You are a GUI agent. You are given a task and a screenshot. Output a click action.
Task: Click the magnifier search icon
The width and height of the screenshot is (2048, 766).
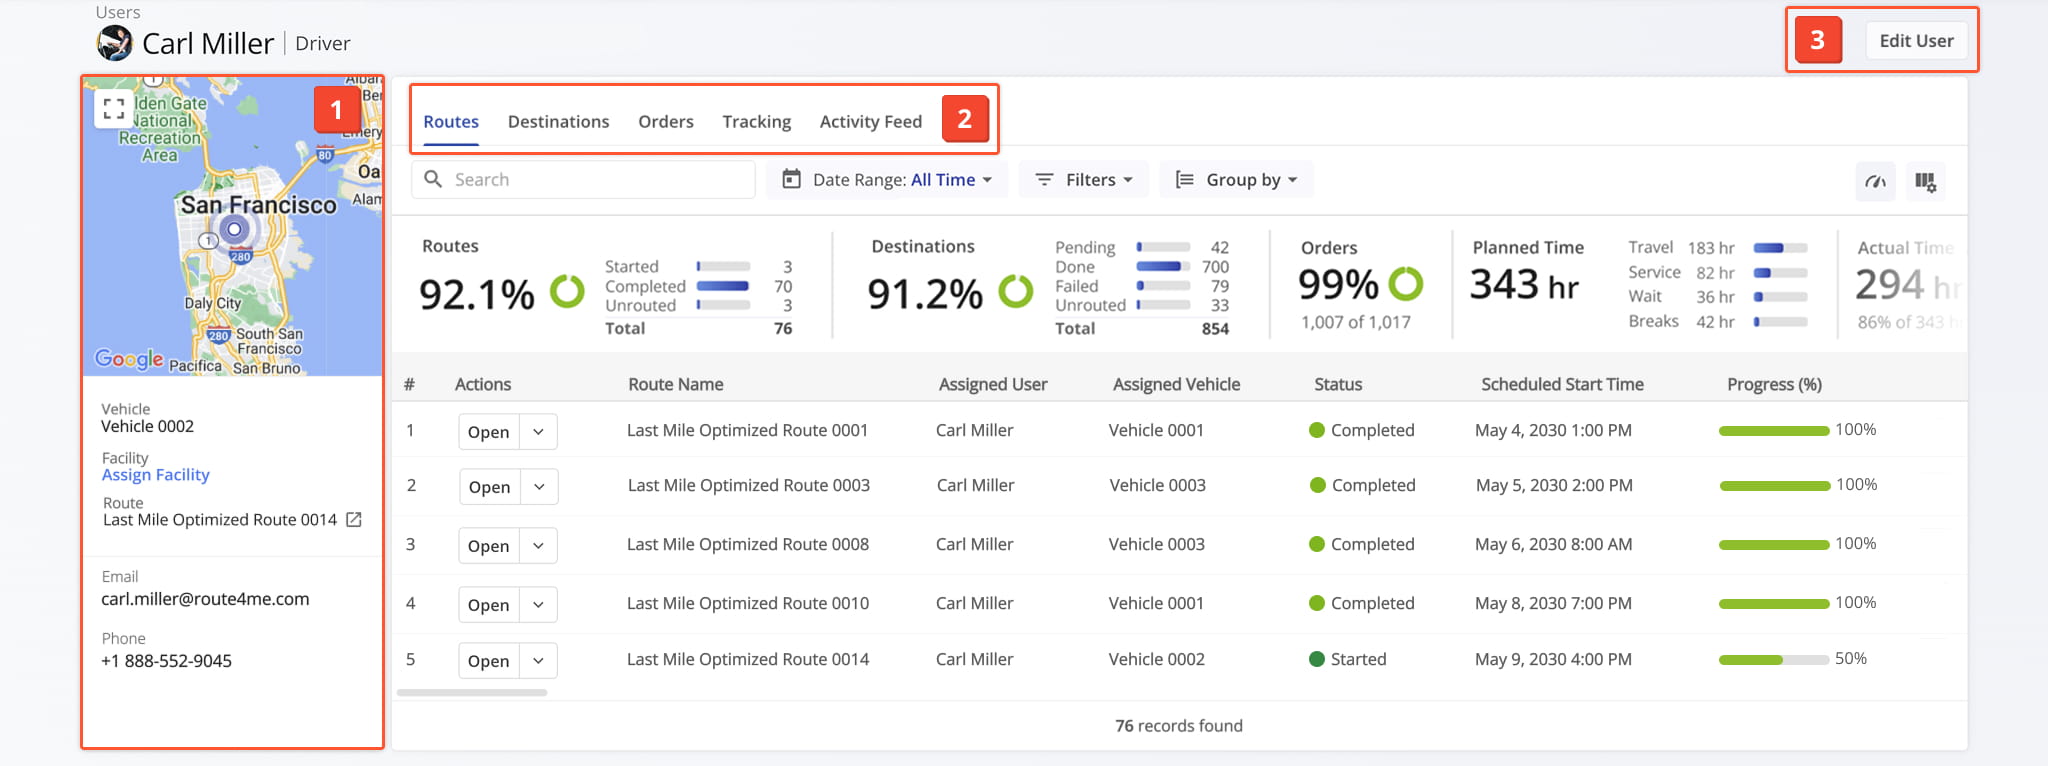coord(433,179)
